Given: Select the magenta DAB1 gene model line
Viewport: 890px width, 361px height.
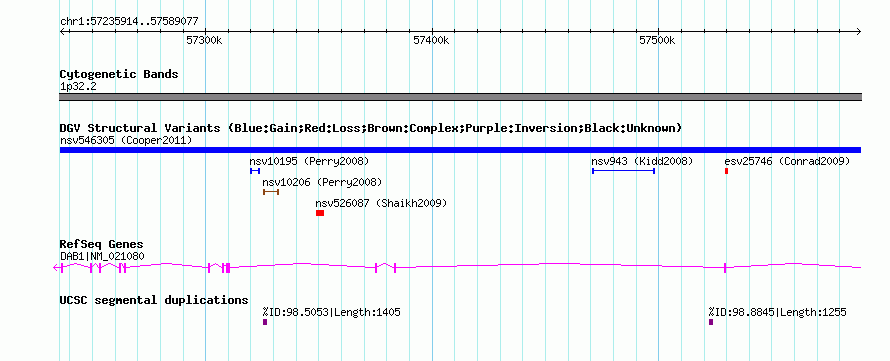Looking at the screenshot, I should click(x=458, y=267).
